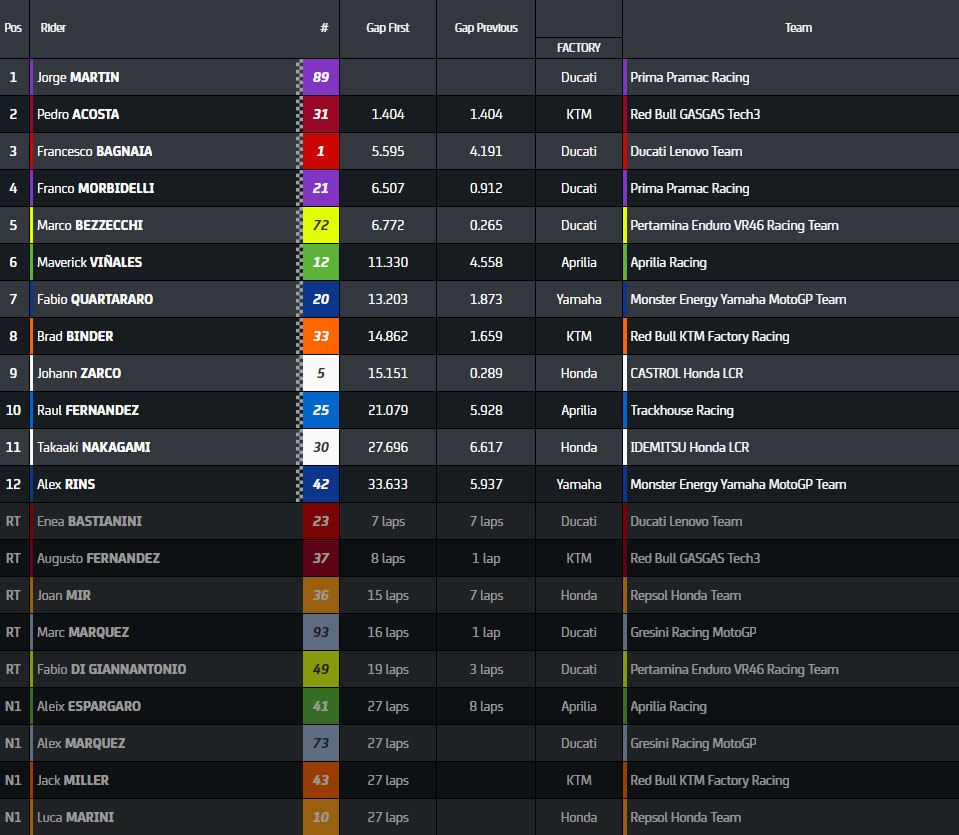The image size is (959, 835).
Task: Open the CASTROL Honda LCR team link
Action: coord(686,373)
